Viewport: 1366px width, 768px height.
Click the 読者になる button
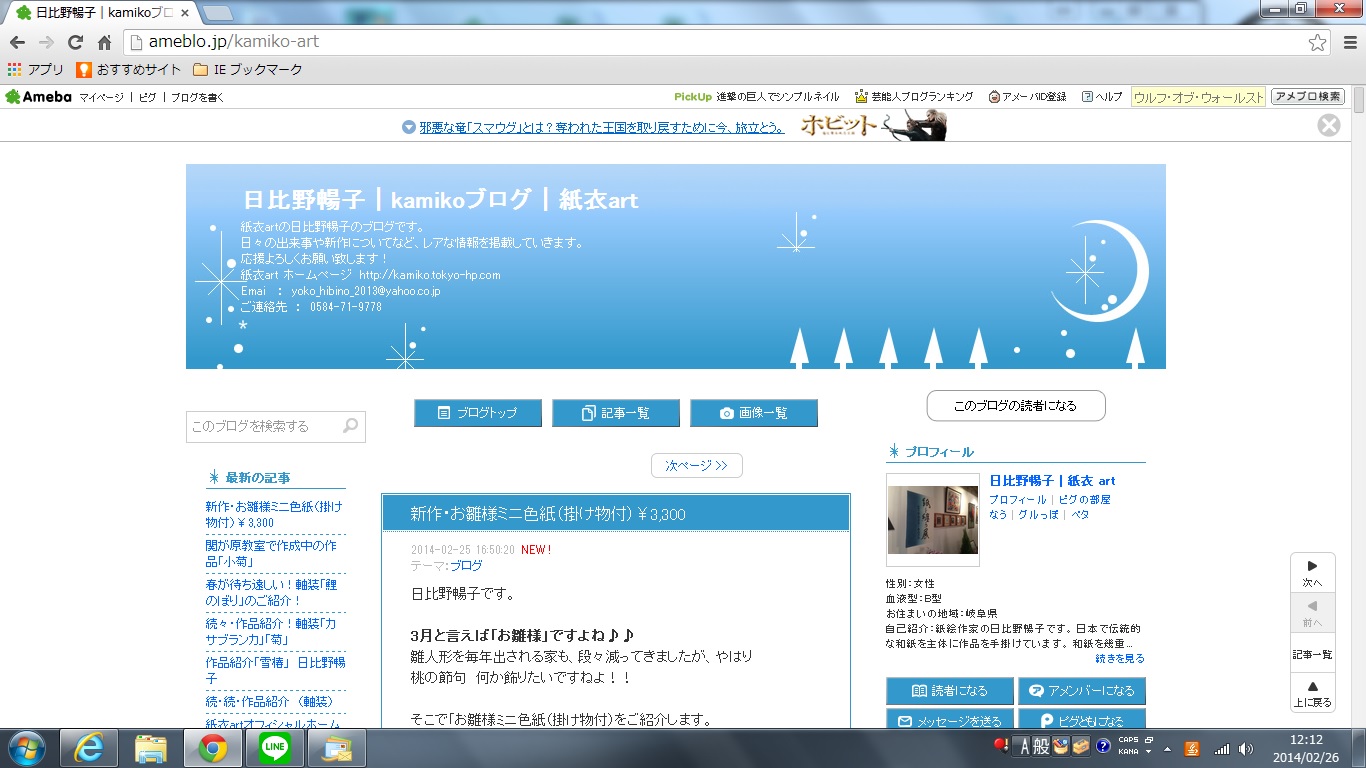[x=950, y=691]
